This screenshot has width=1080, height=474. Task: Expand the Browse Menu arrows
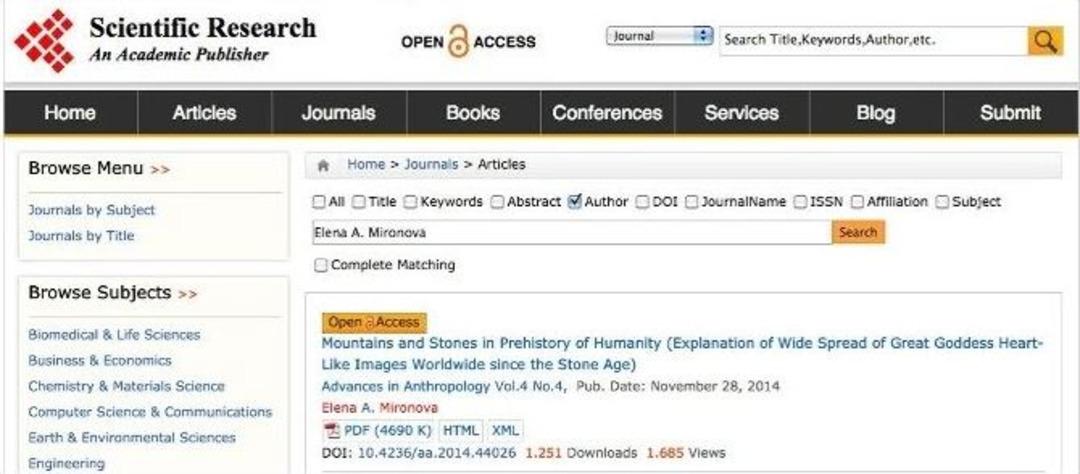pos(160,169)
